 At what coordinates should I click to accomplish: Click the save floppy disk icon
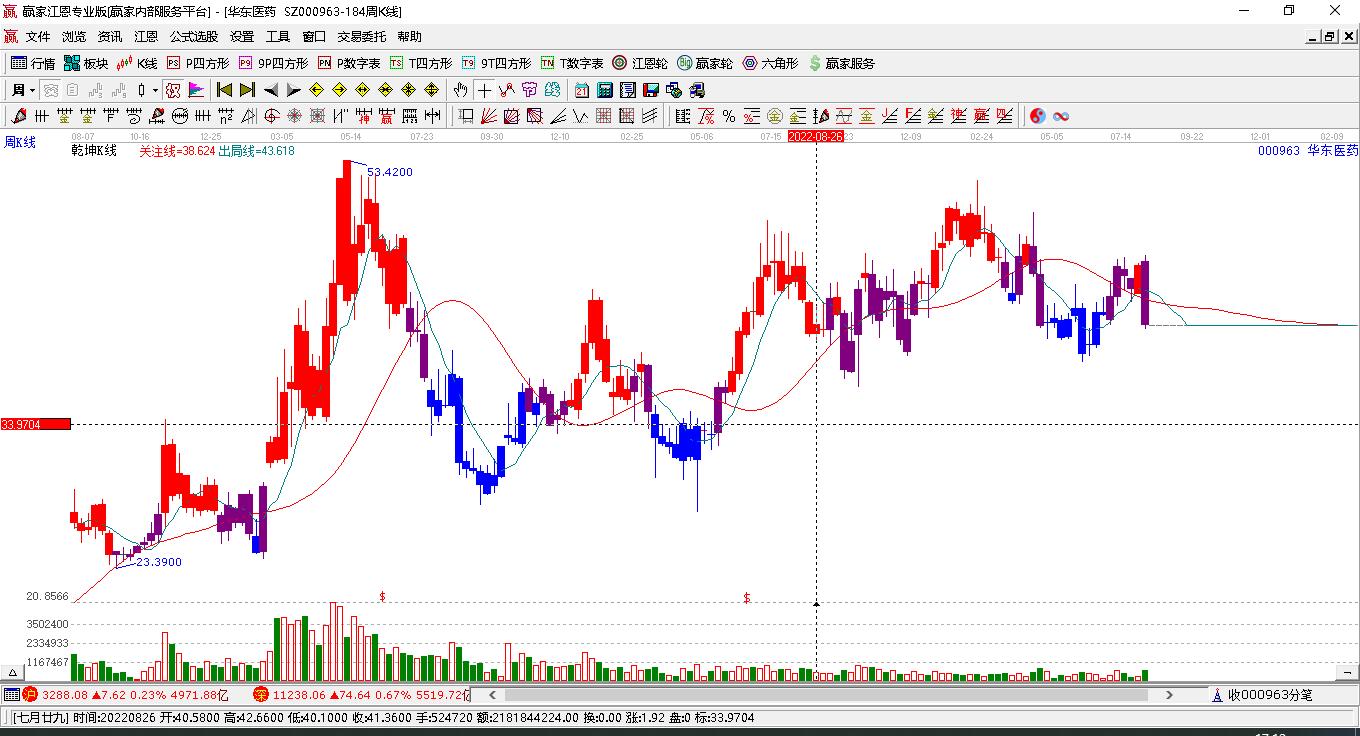click(651, 90)
